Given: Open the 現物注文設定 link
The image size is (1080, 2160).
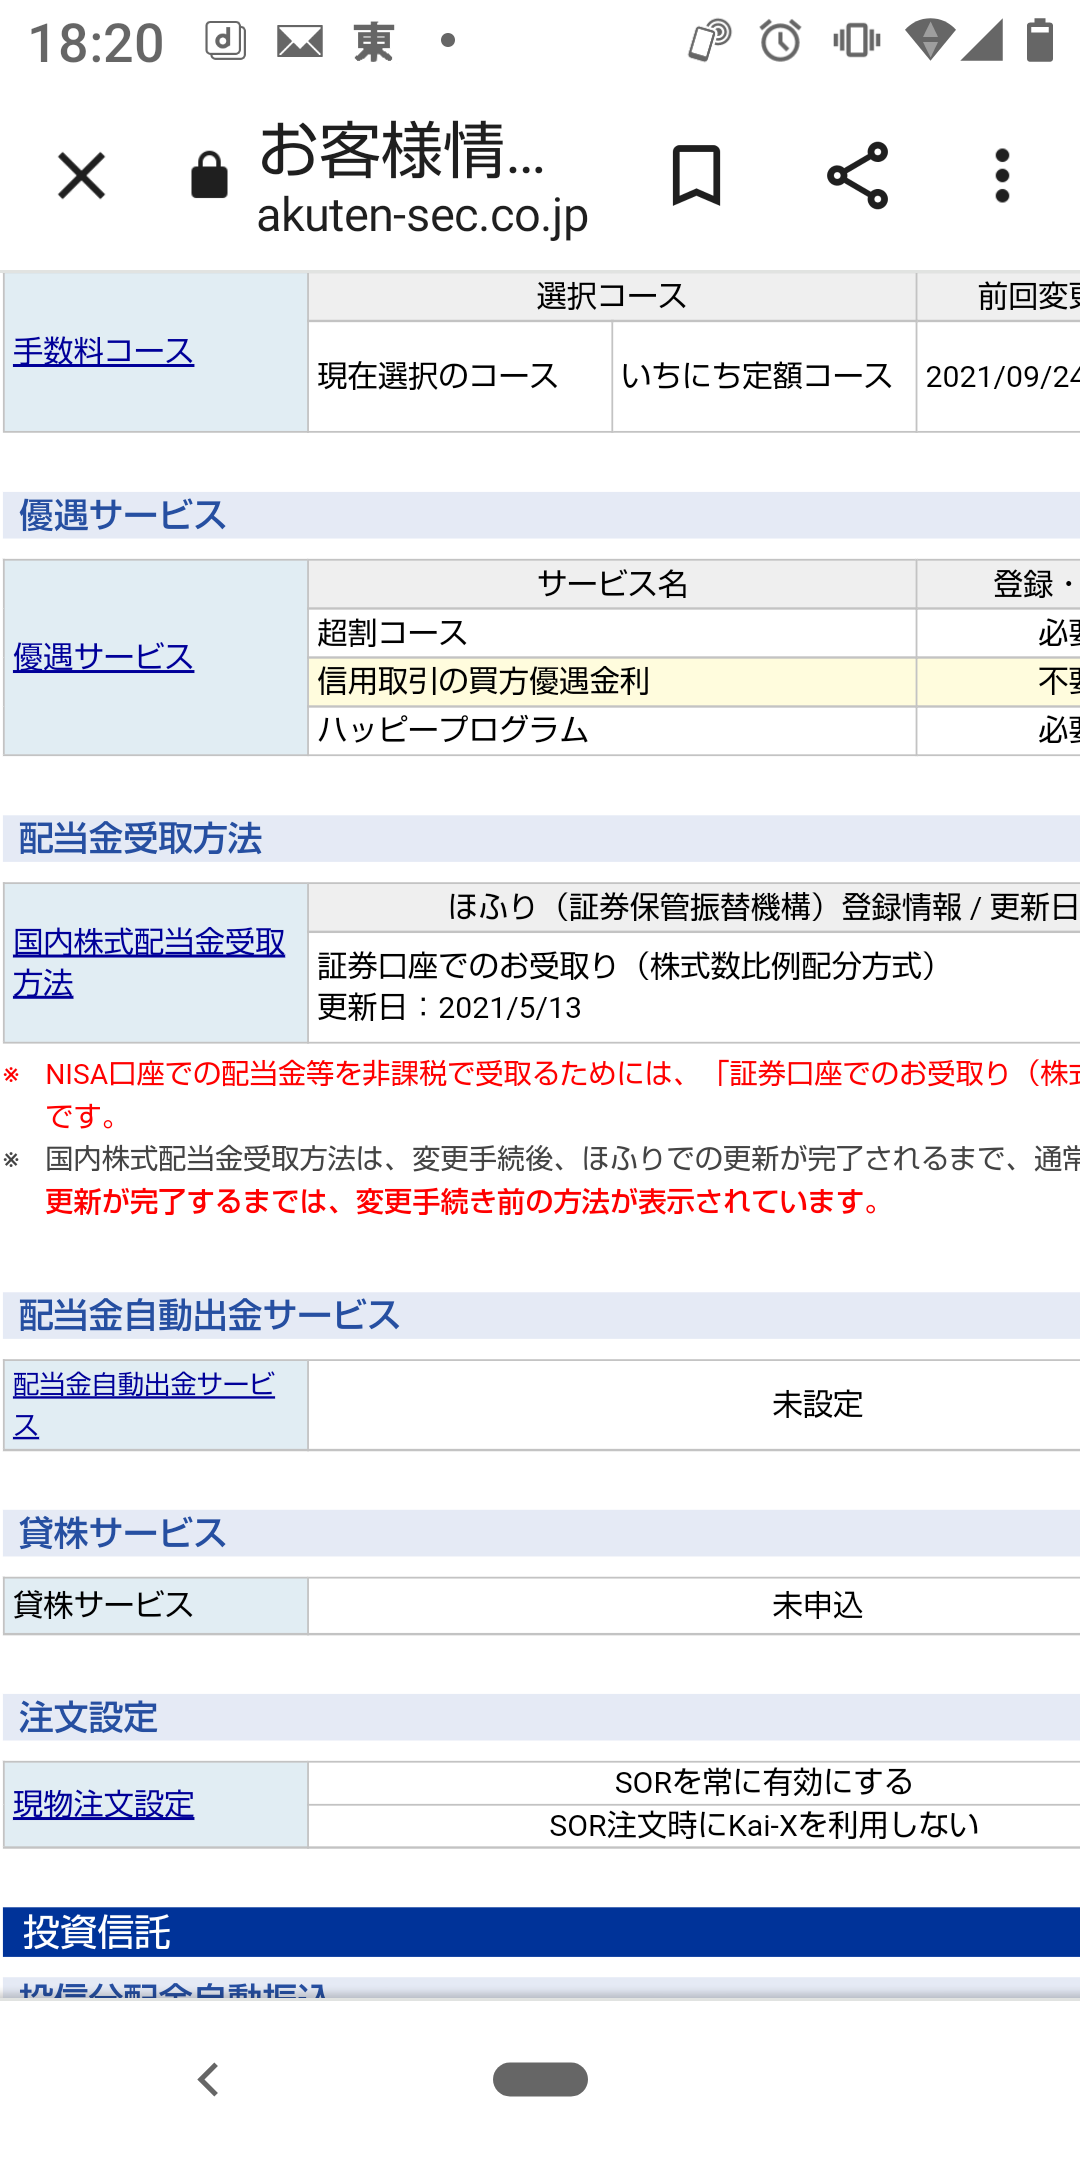Looking at the screenshot, I should 103,1804.
